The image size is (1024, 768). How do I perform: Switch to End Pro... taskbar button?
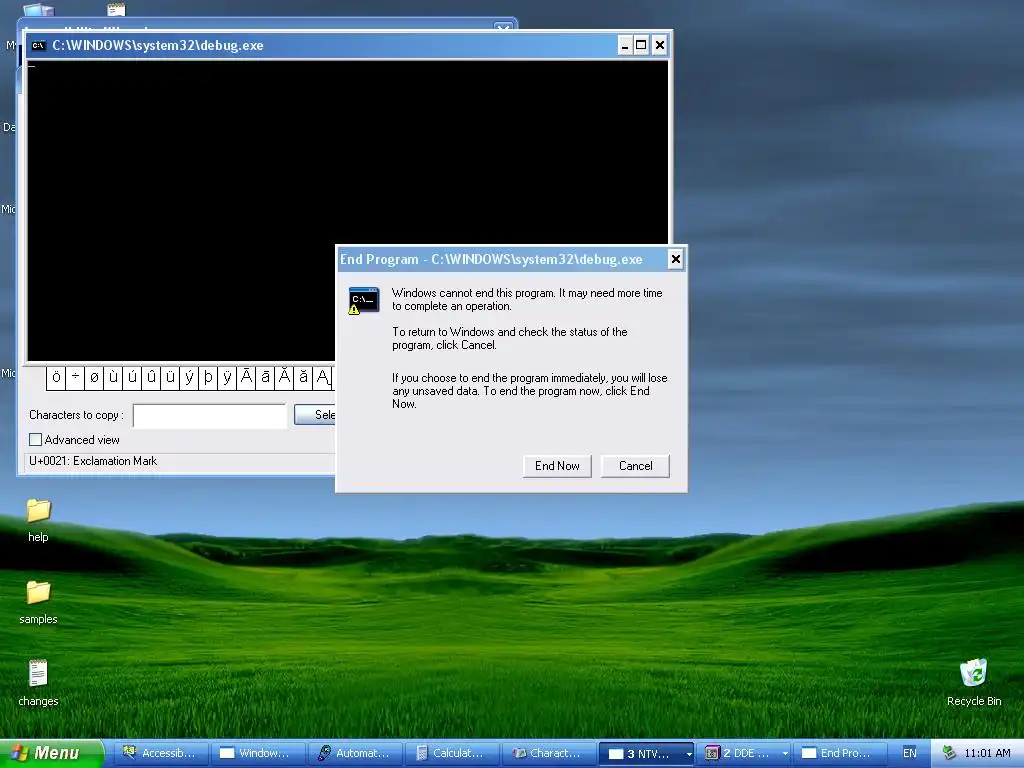tap(840, 753)
